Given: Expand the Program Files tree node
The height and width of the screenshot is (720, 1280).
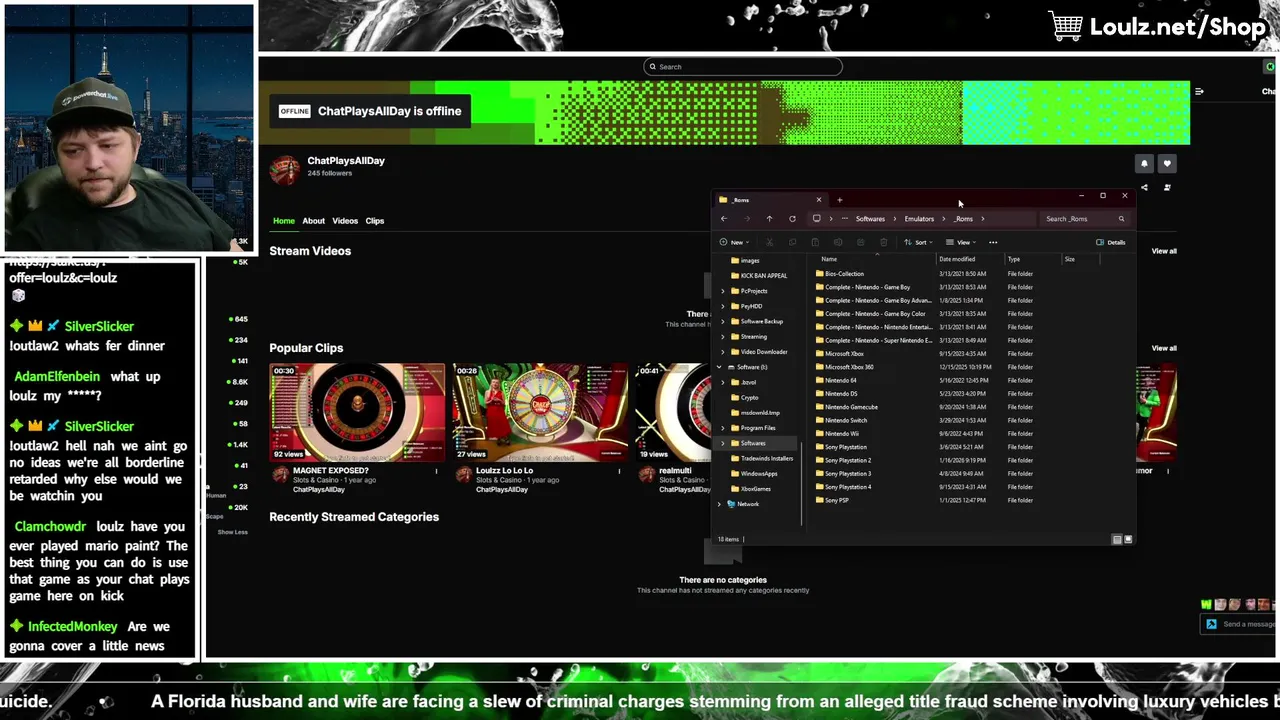Looking at the screenshot, I should [723, 428].
